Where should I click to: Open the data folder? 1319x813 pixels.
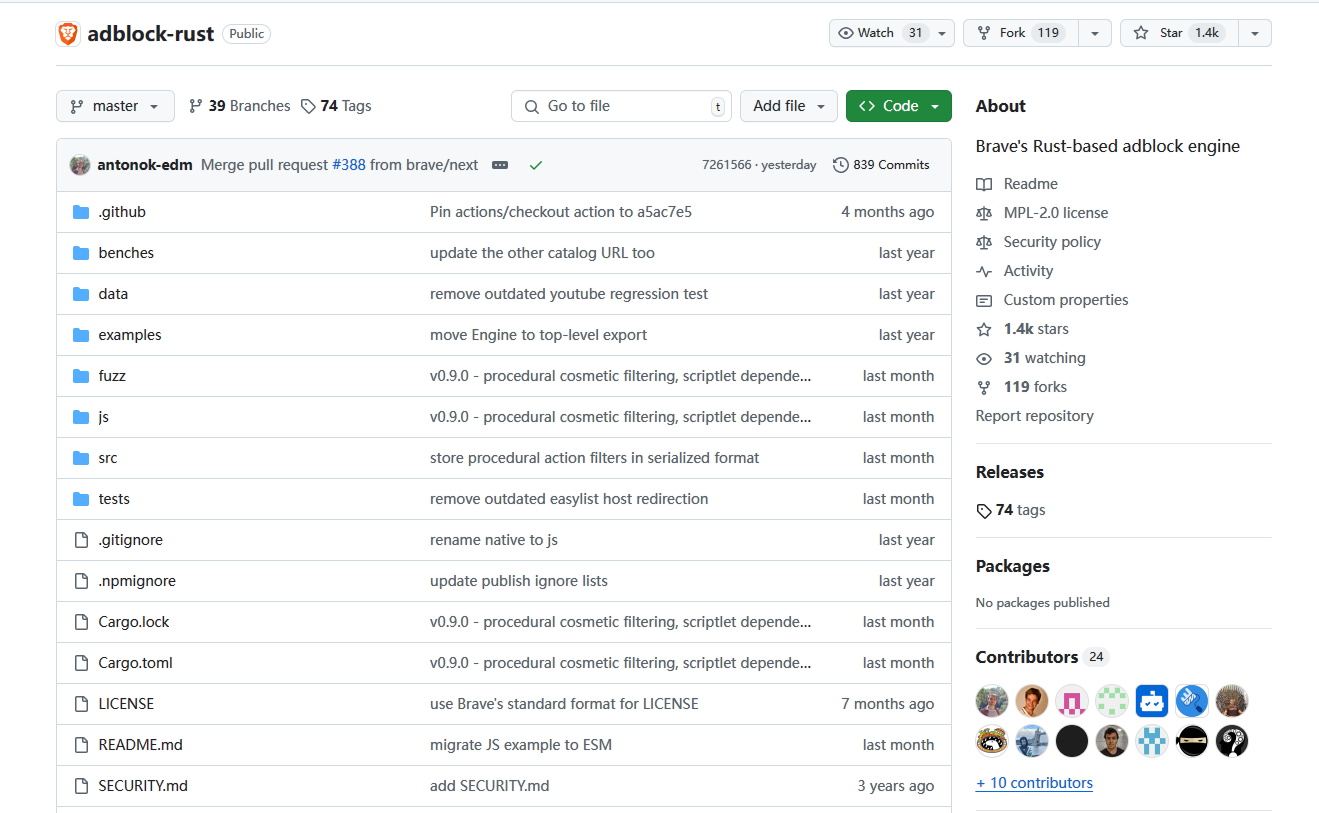coord(113,294)
